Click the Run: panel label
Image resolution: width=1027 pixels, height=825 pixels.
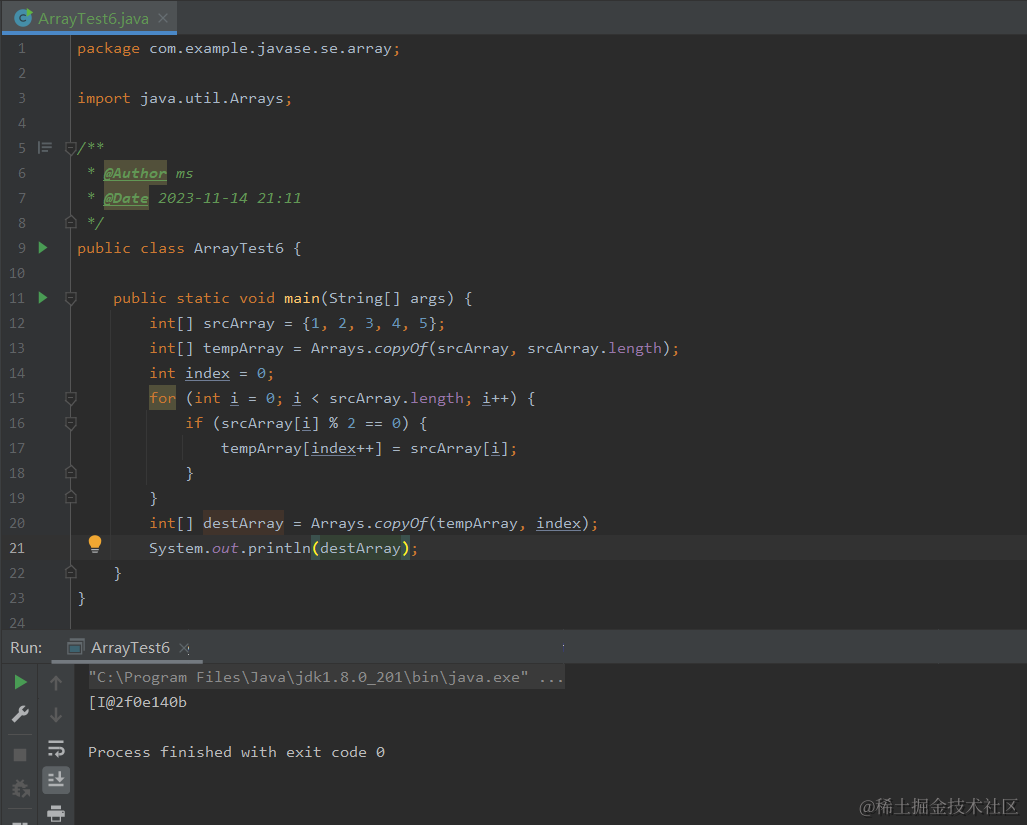click(26, 648)
